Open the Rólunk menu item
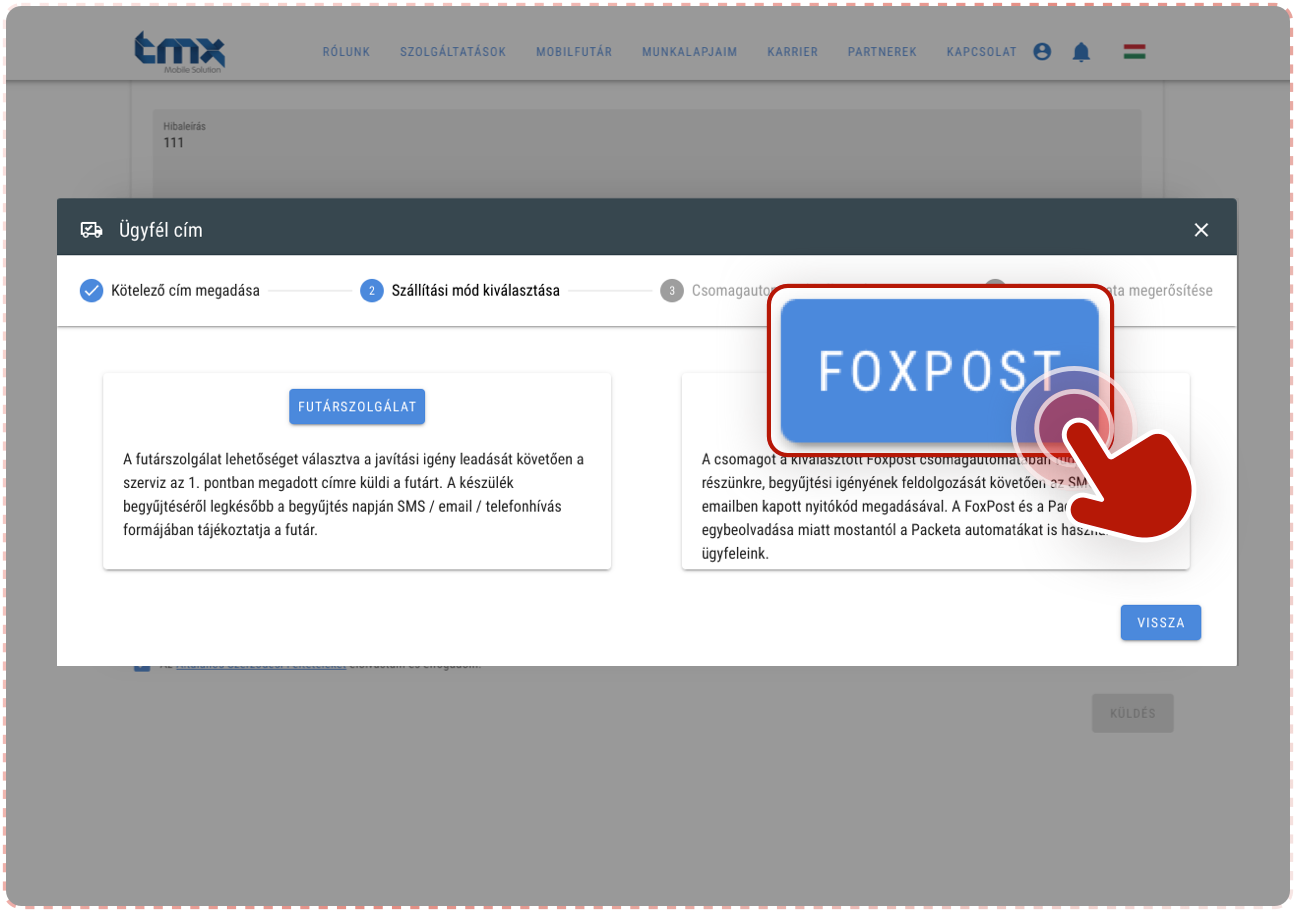This screenshot has width=1296, height=912. [346, 52]
